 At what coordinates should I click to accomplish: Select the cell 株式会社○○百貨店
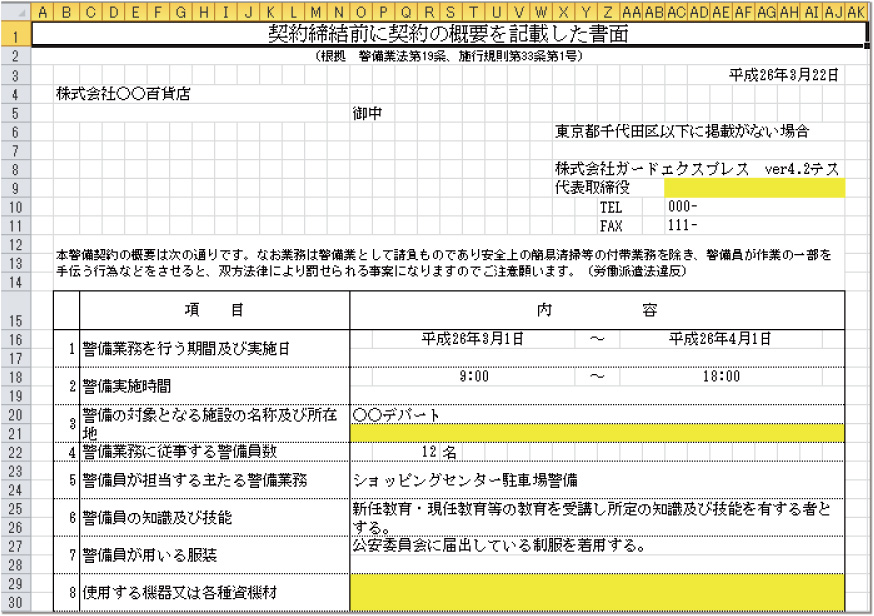point(123,94)
